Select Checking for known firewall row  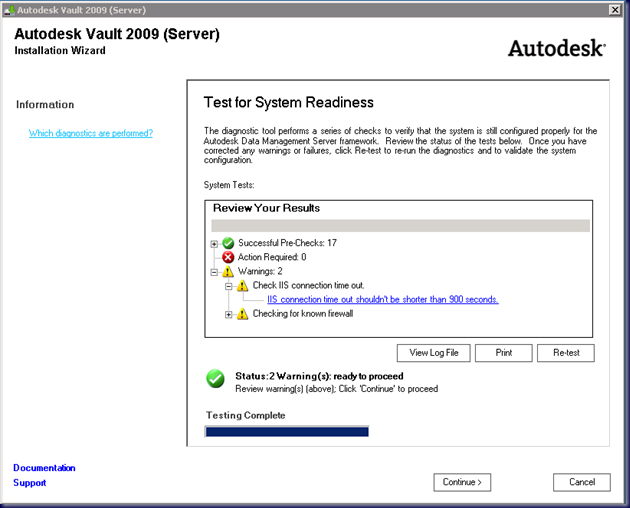click(x=303, y=313)
